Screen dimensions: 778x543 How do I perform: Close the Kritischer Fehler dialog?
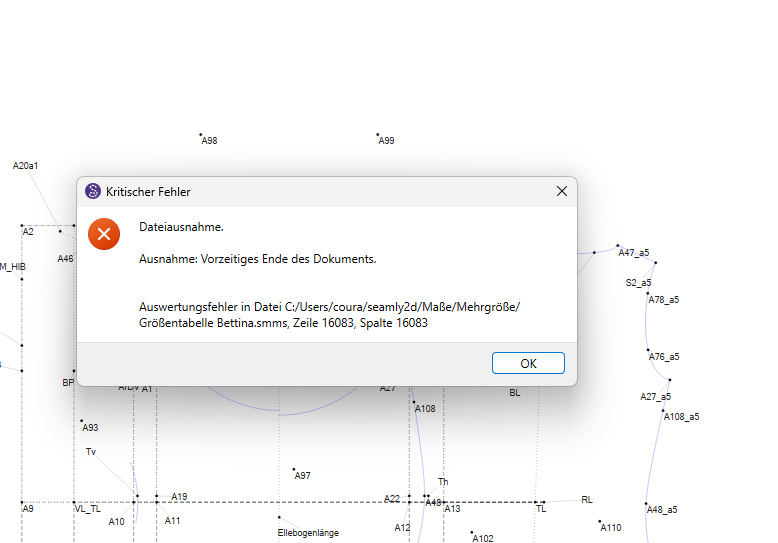pos(561,191)
